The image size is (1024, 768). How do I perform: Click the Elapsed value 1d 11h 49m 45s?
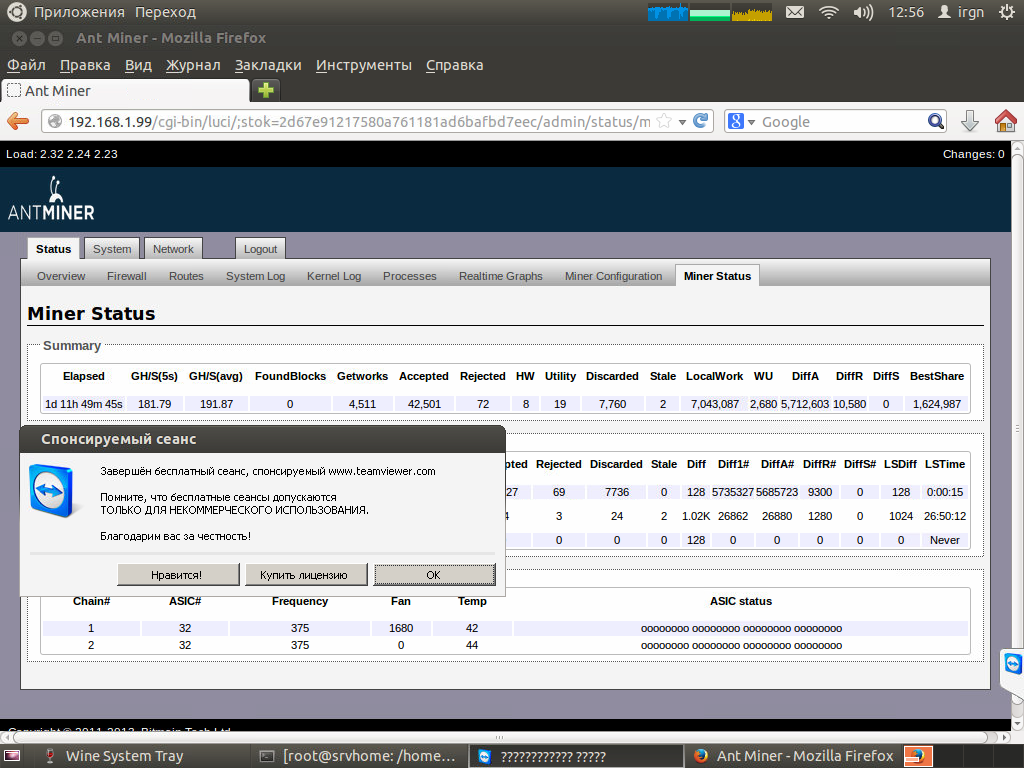click(x=84, y=404)
